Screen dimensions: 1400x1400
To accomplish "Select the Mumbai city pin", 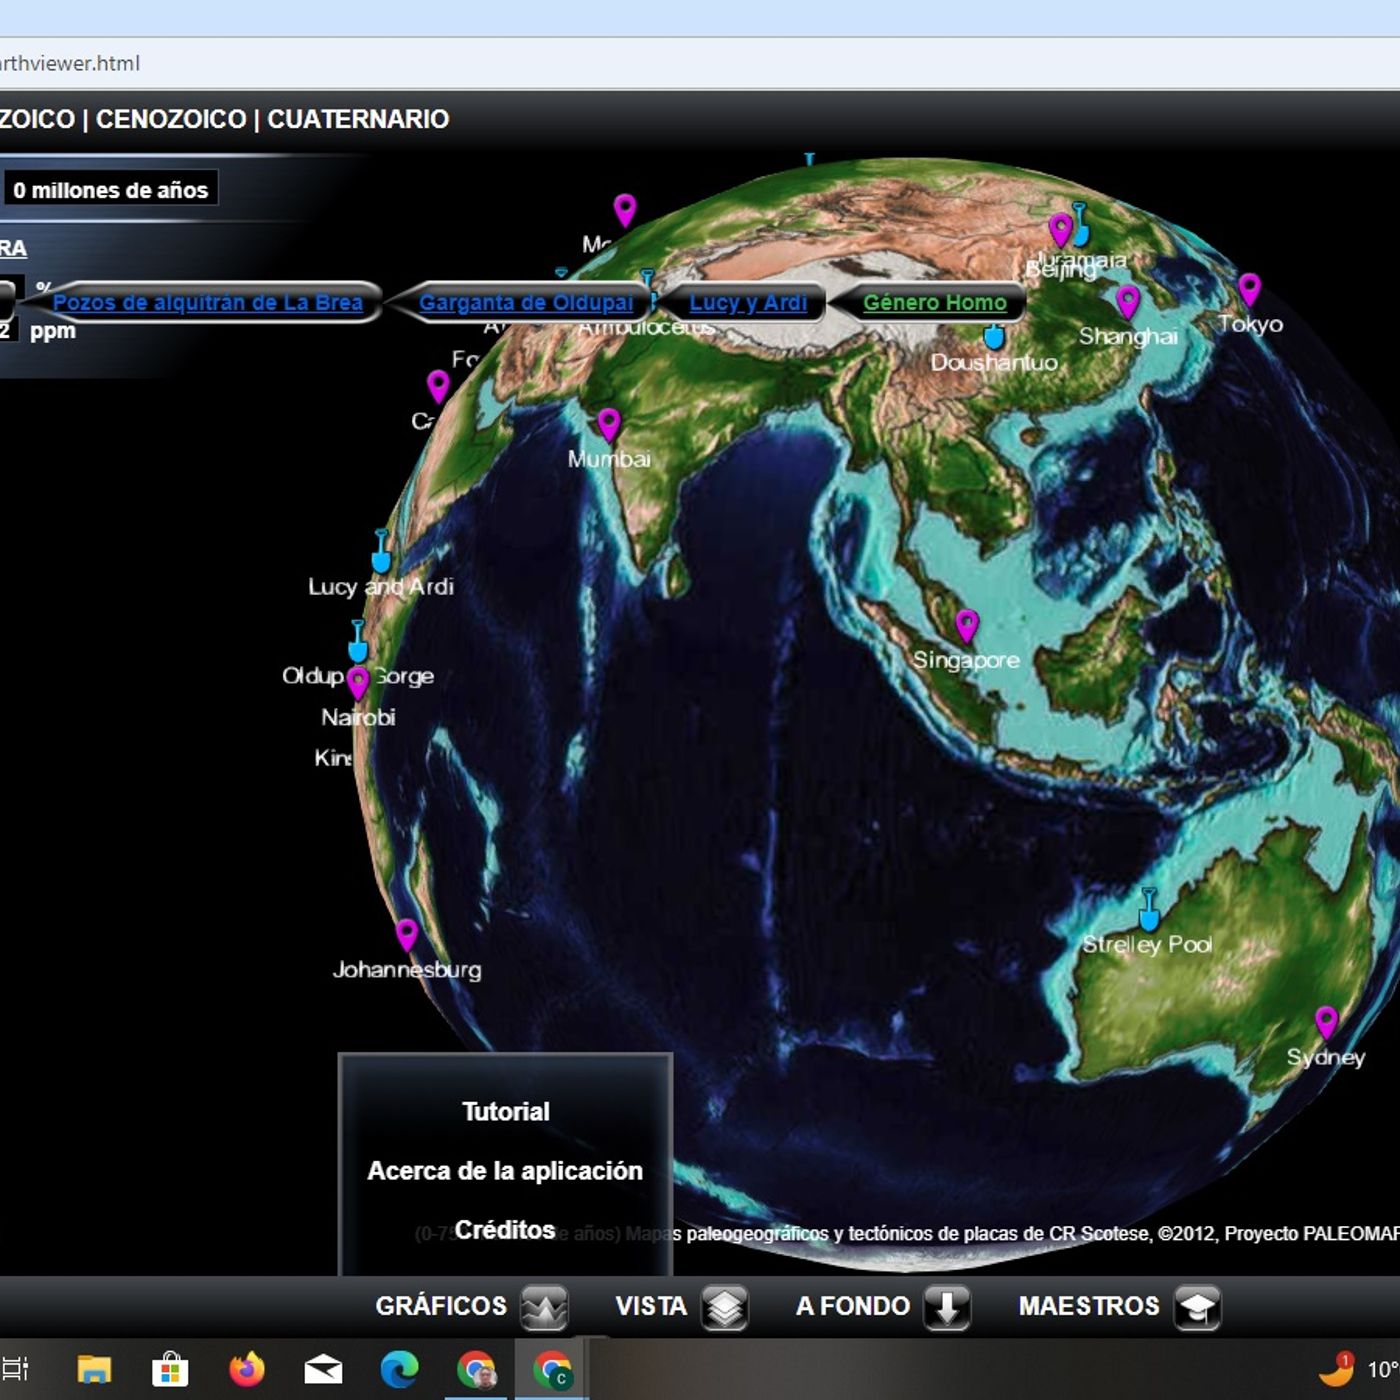I will coord(609,426).
